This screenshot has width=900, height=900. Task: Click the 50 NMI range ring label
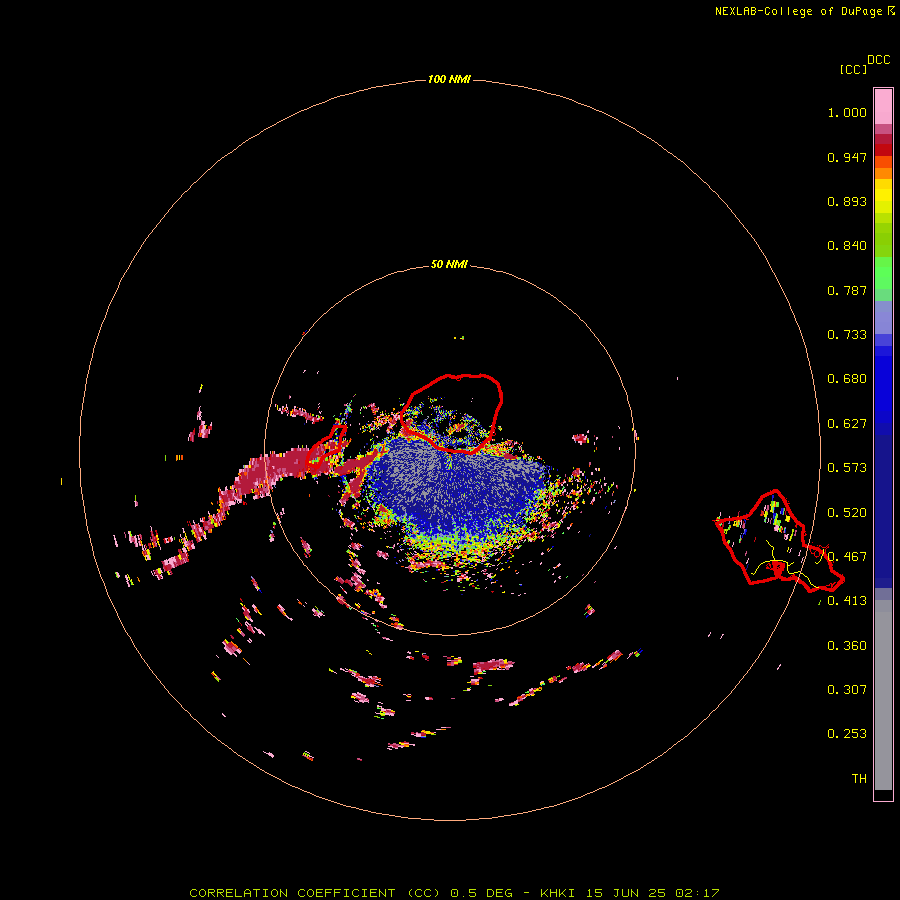coord(449,264)
